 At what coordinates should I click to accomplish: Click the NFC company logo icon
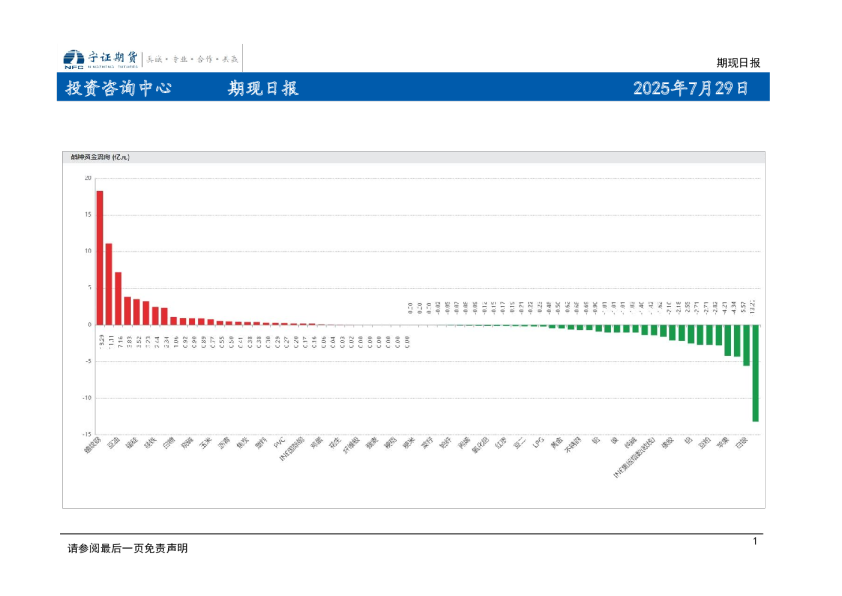[x=73, y=59]
